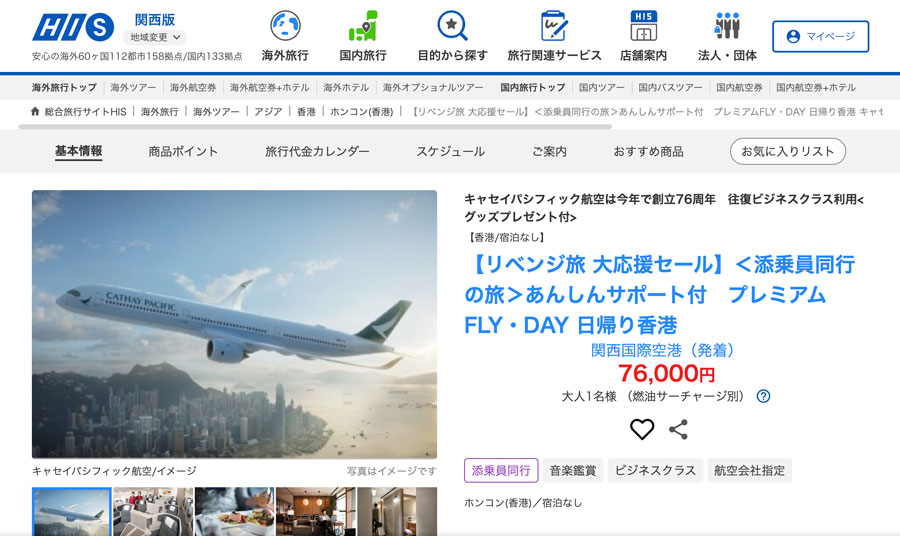Open the 海外航空券 link in the sub navigation
The image size is (900, 536).
[x=193, y=87]
